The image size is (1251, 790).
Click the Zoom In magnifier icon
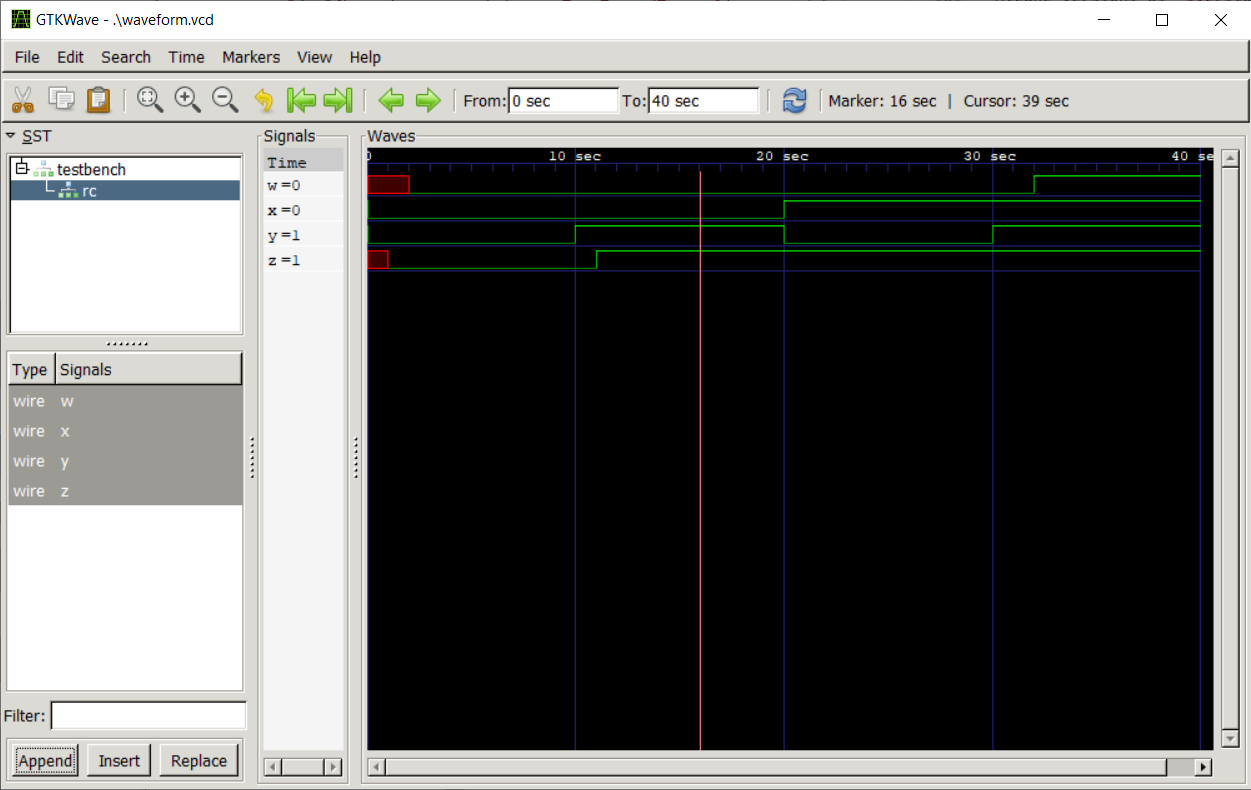point(188,99)
